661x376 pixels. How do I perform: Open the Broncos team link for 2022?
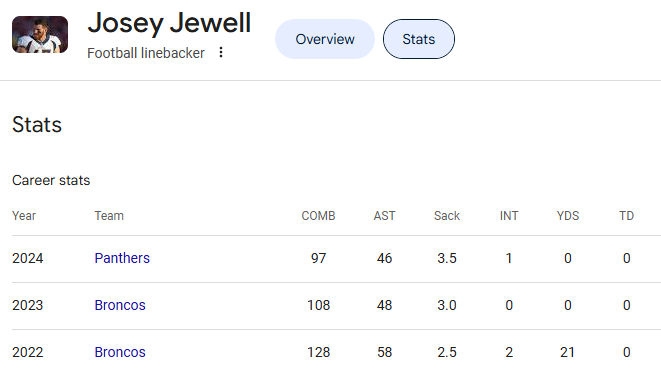click(x=120, y=352)
